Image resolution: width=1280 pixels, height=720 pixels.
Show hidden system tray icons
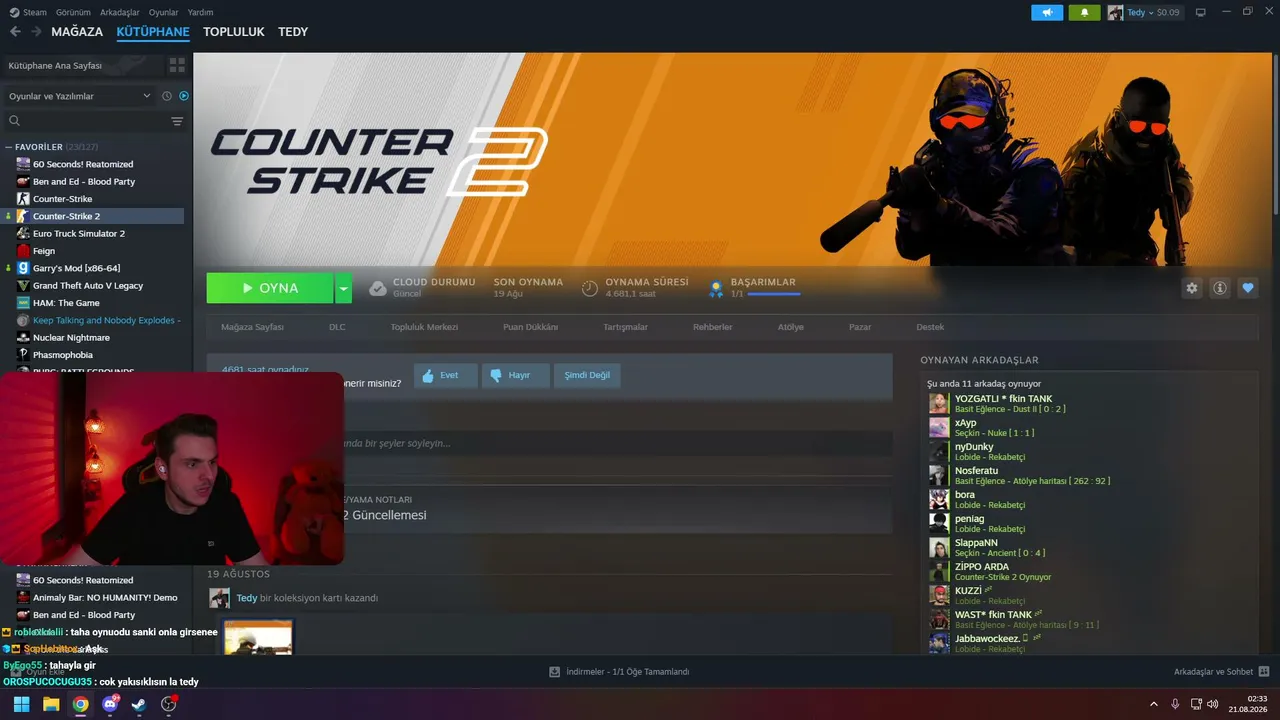click(x=1153, y=704)
